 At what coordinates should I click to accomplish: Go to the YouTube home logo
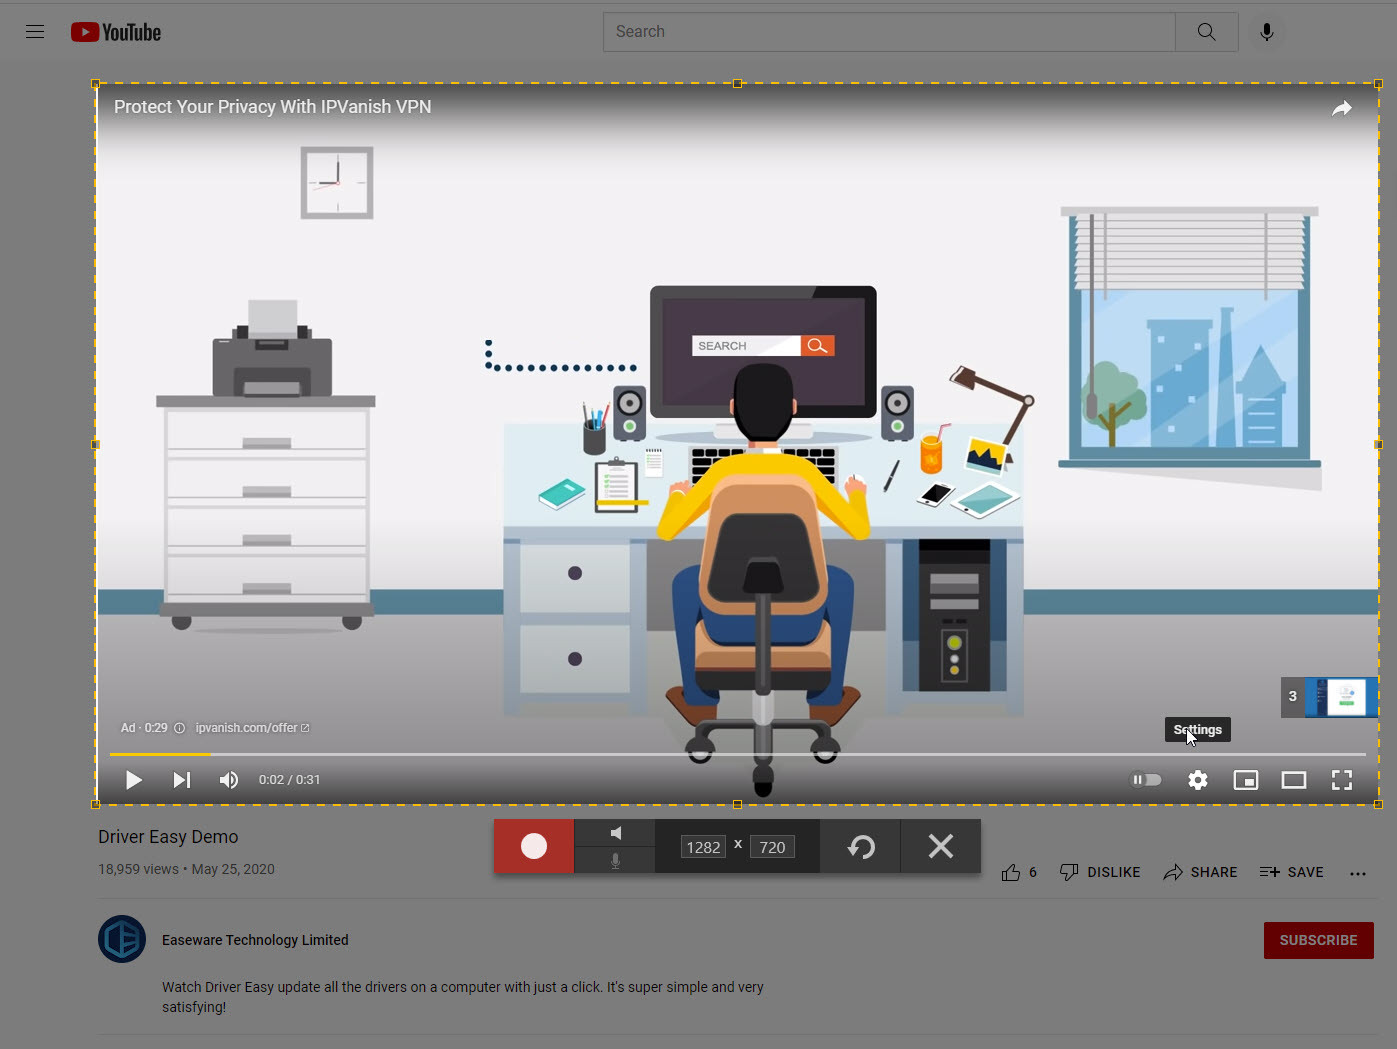(x=116, y=32)
